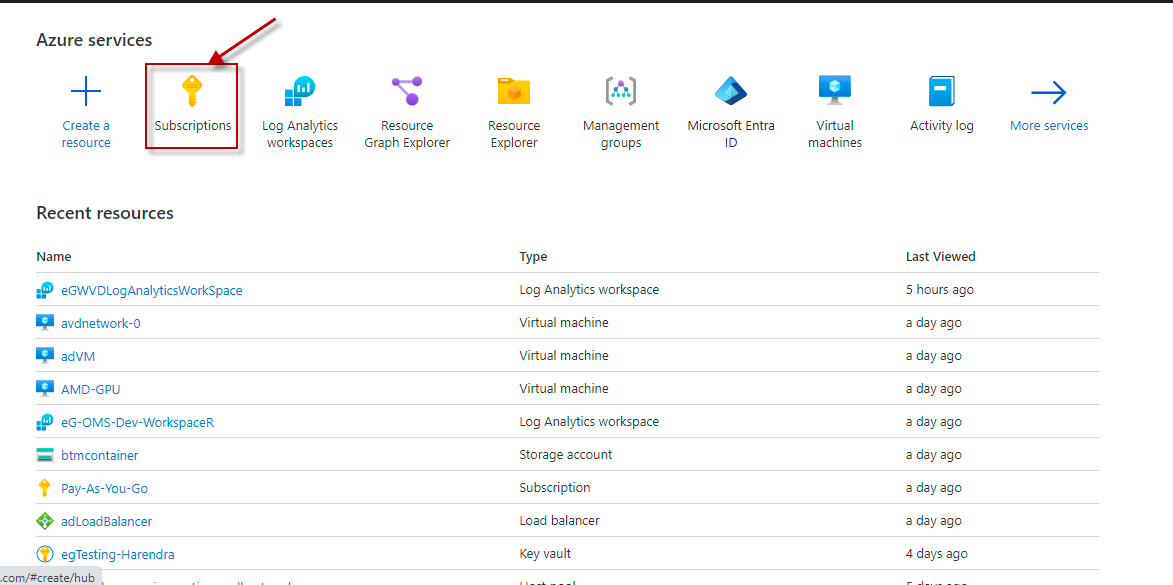Click 'Load balancer' type in adLoadBalancer row
This screenshot has height=585, width=1173.
tap(560, 521)
